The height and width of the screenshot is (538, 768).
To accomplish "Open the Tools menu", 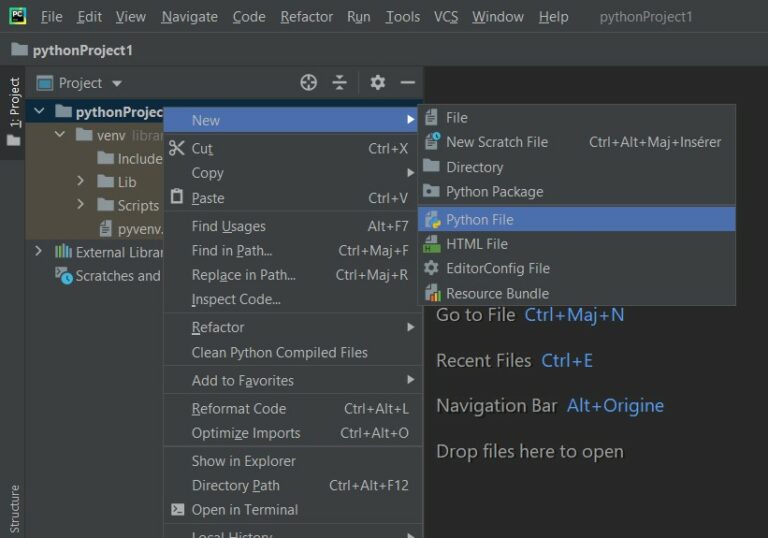I will coord(403,17).
